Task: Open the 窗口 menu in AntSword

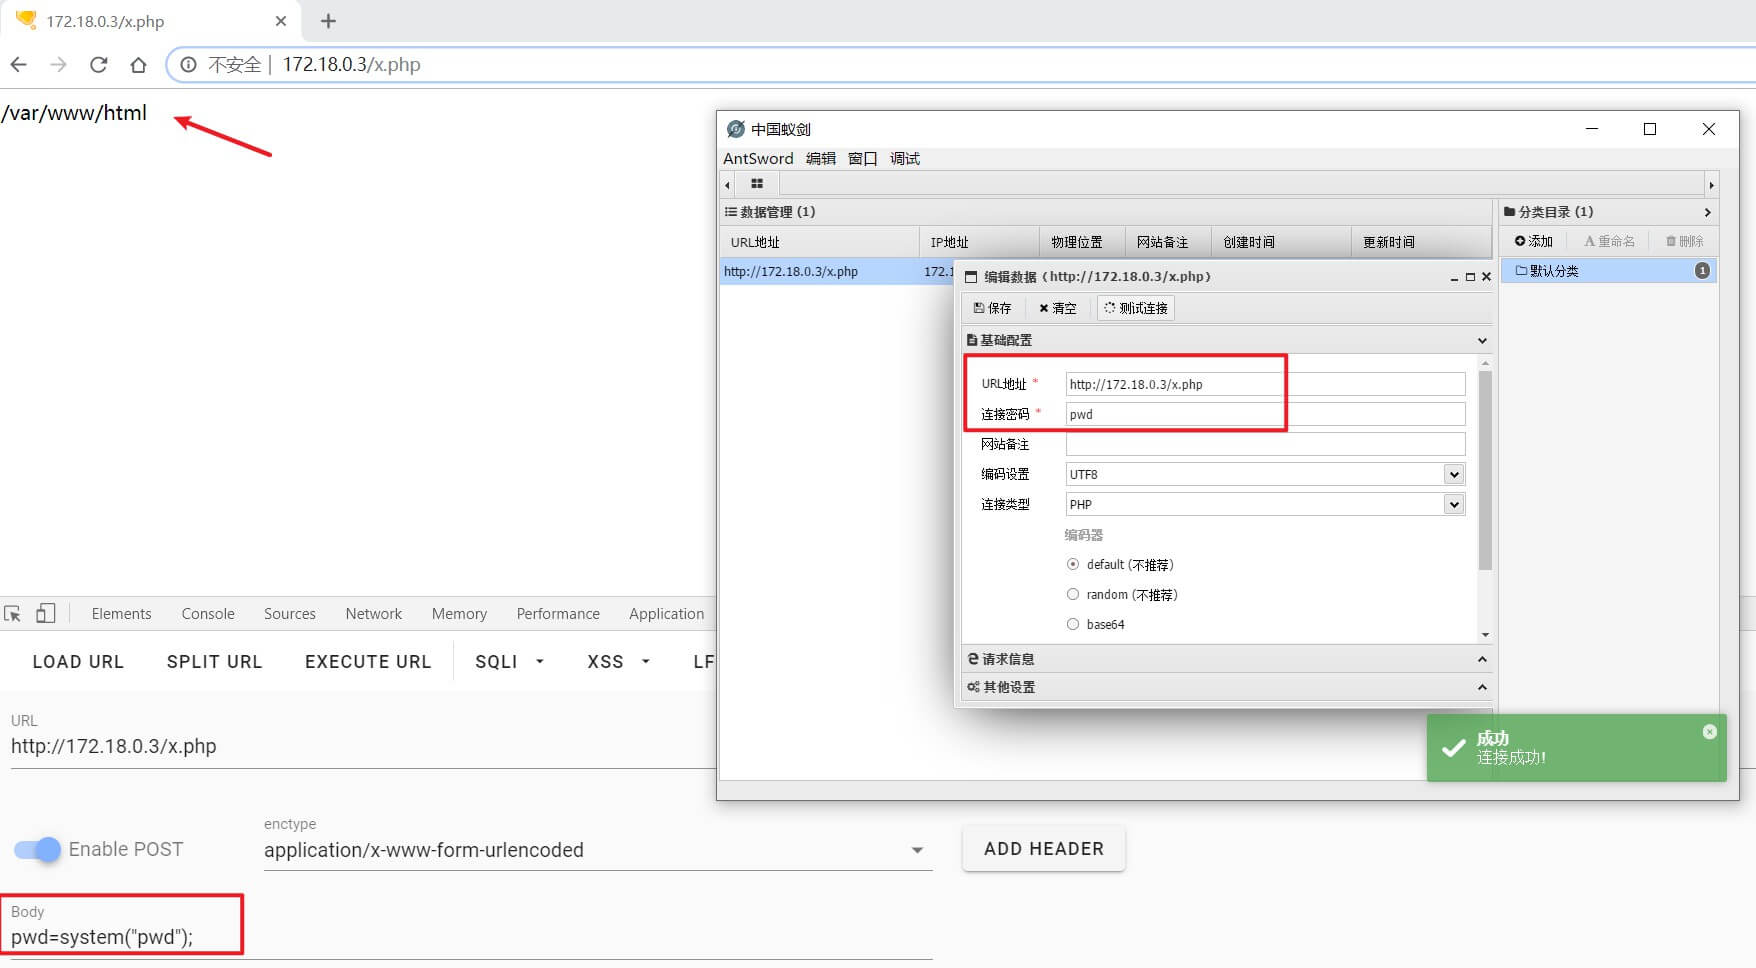Action: click(x=862, y=159)
